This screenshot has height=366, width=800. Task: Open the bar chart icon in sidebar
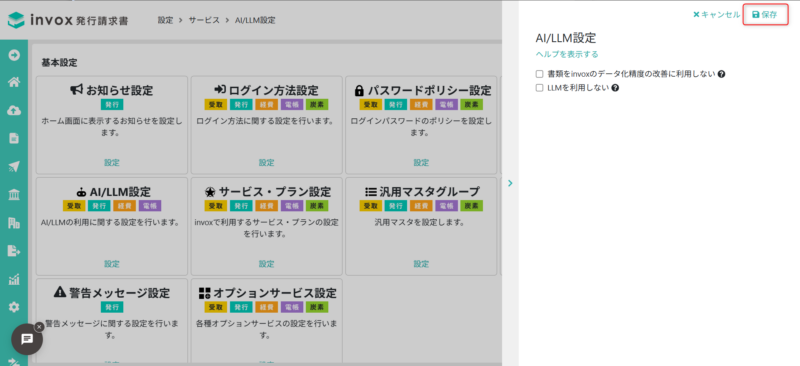coord(14,279)
